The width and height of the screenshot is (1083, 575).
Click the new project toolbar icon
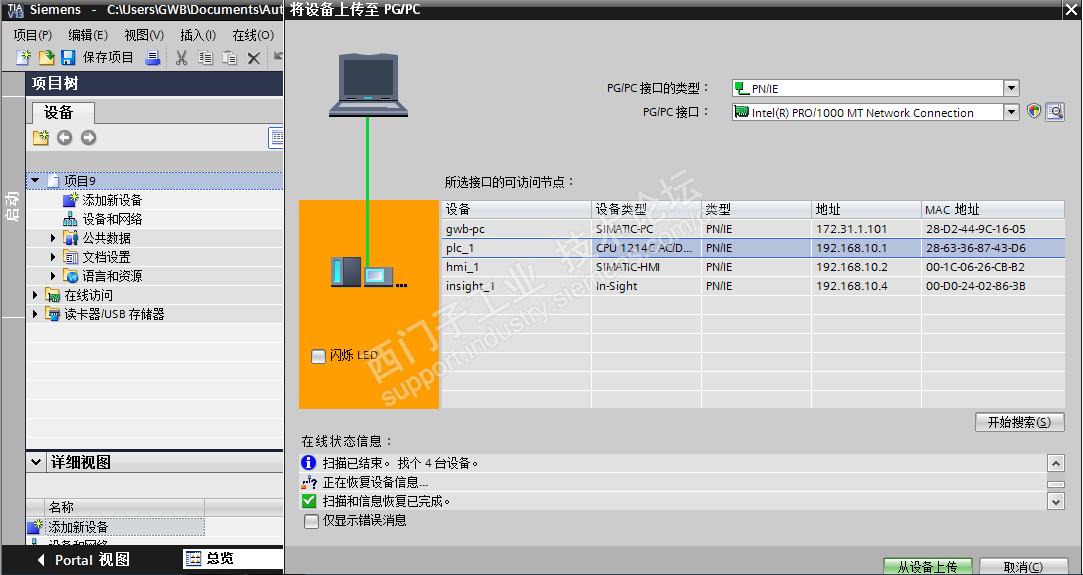[x=23, y=57]
